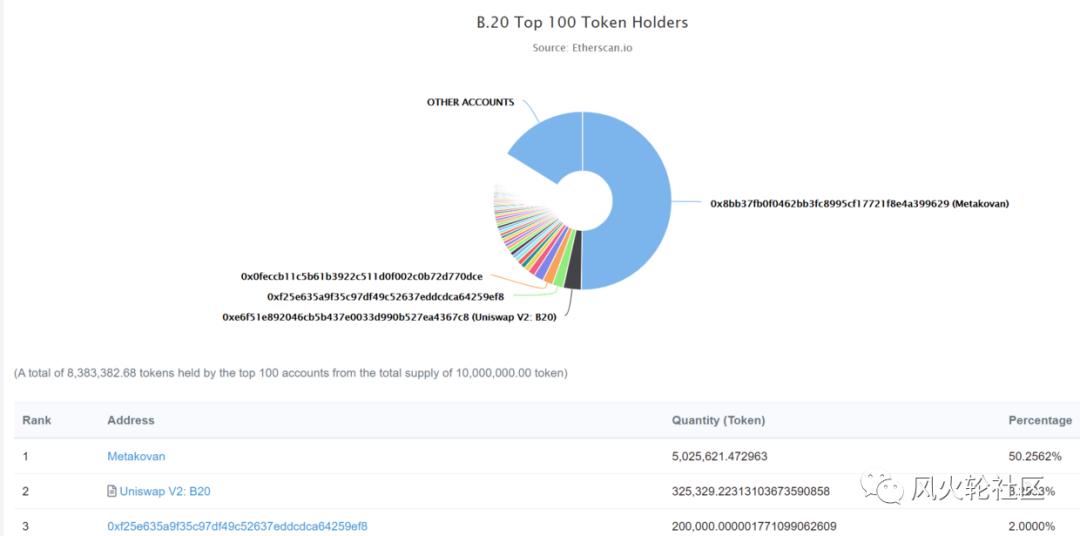The width and height of the screenshot is (1080, 536).
Task: Select the orange 0x0feccb11 pie slice
Action: 552,267
